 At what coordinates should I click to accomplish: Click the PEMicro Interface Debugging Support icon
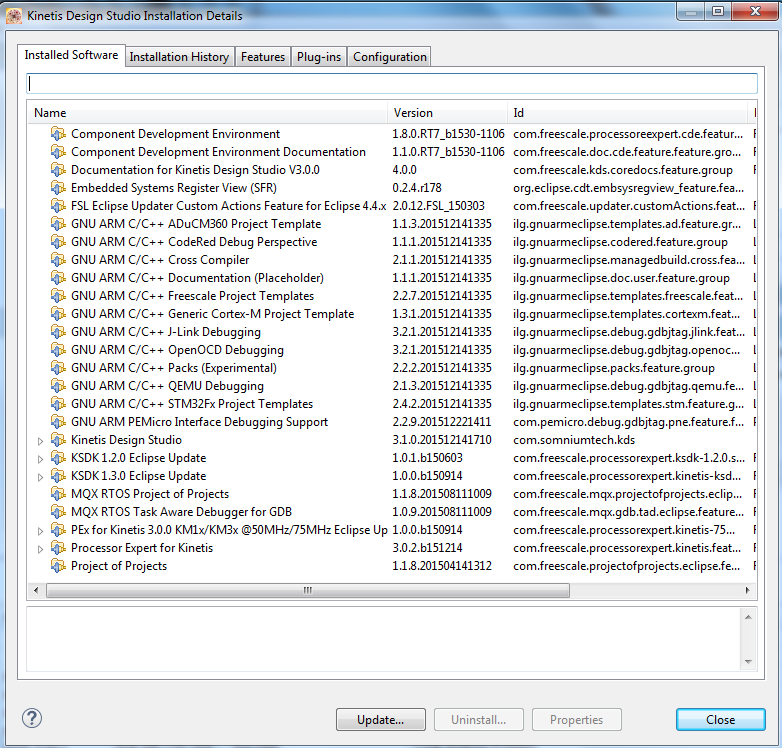58,421
